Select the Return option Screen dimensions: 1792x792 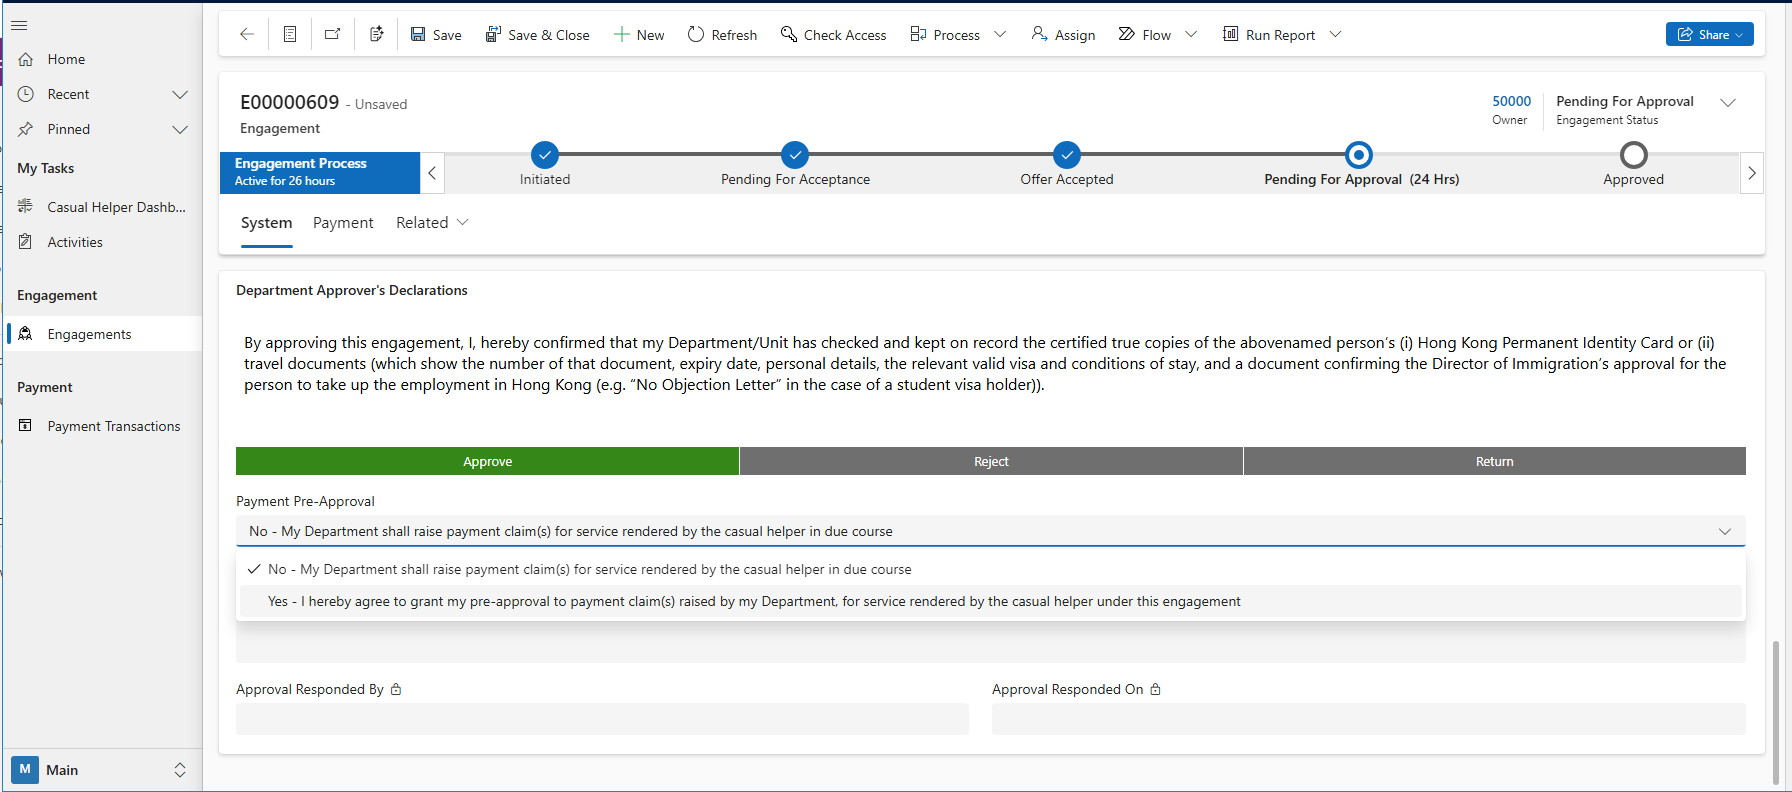1494,461
